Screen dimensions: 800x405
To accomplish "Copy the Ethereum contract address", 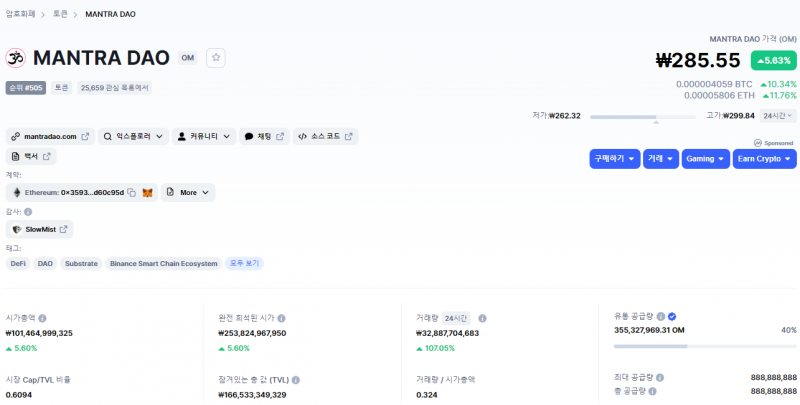I will 132,192.
